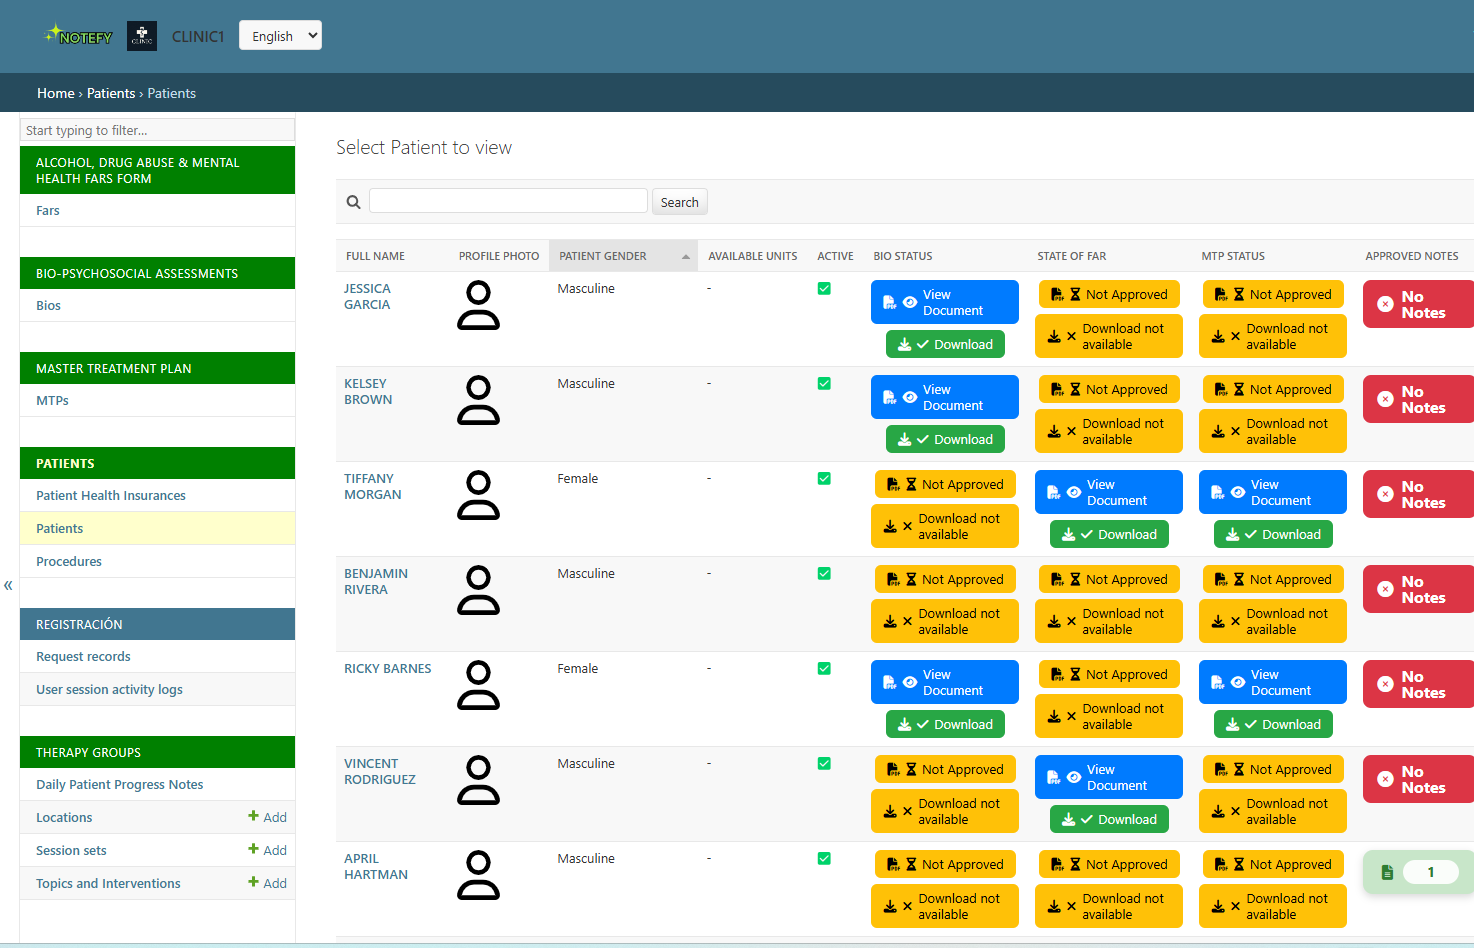Open Vincent Rodriguez's profile photo
This screenshot has width=1474, height=948.
478,780
